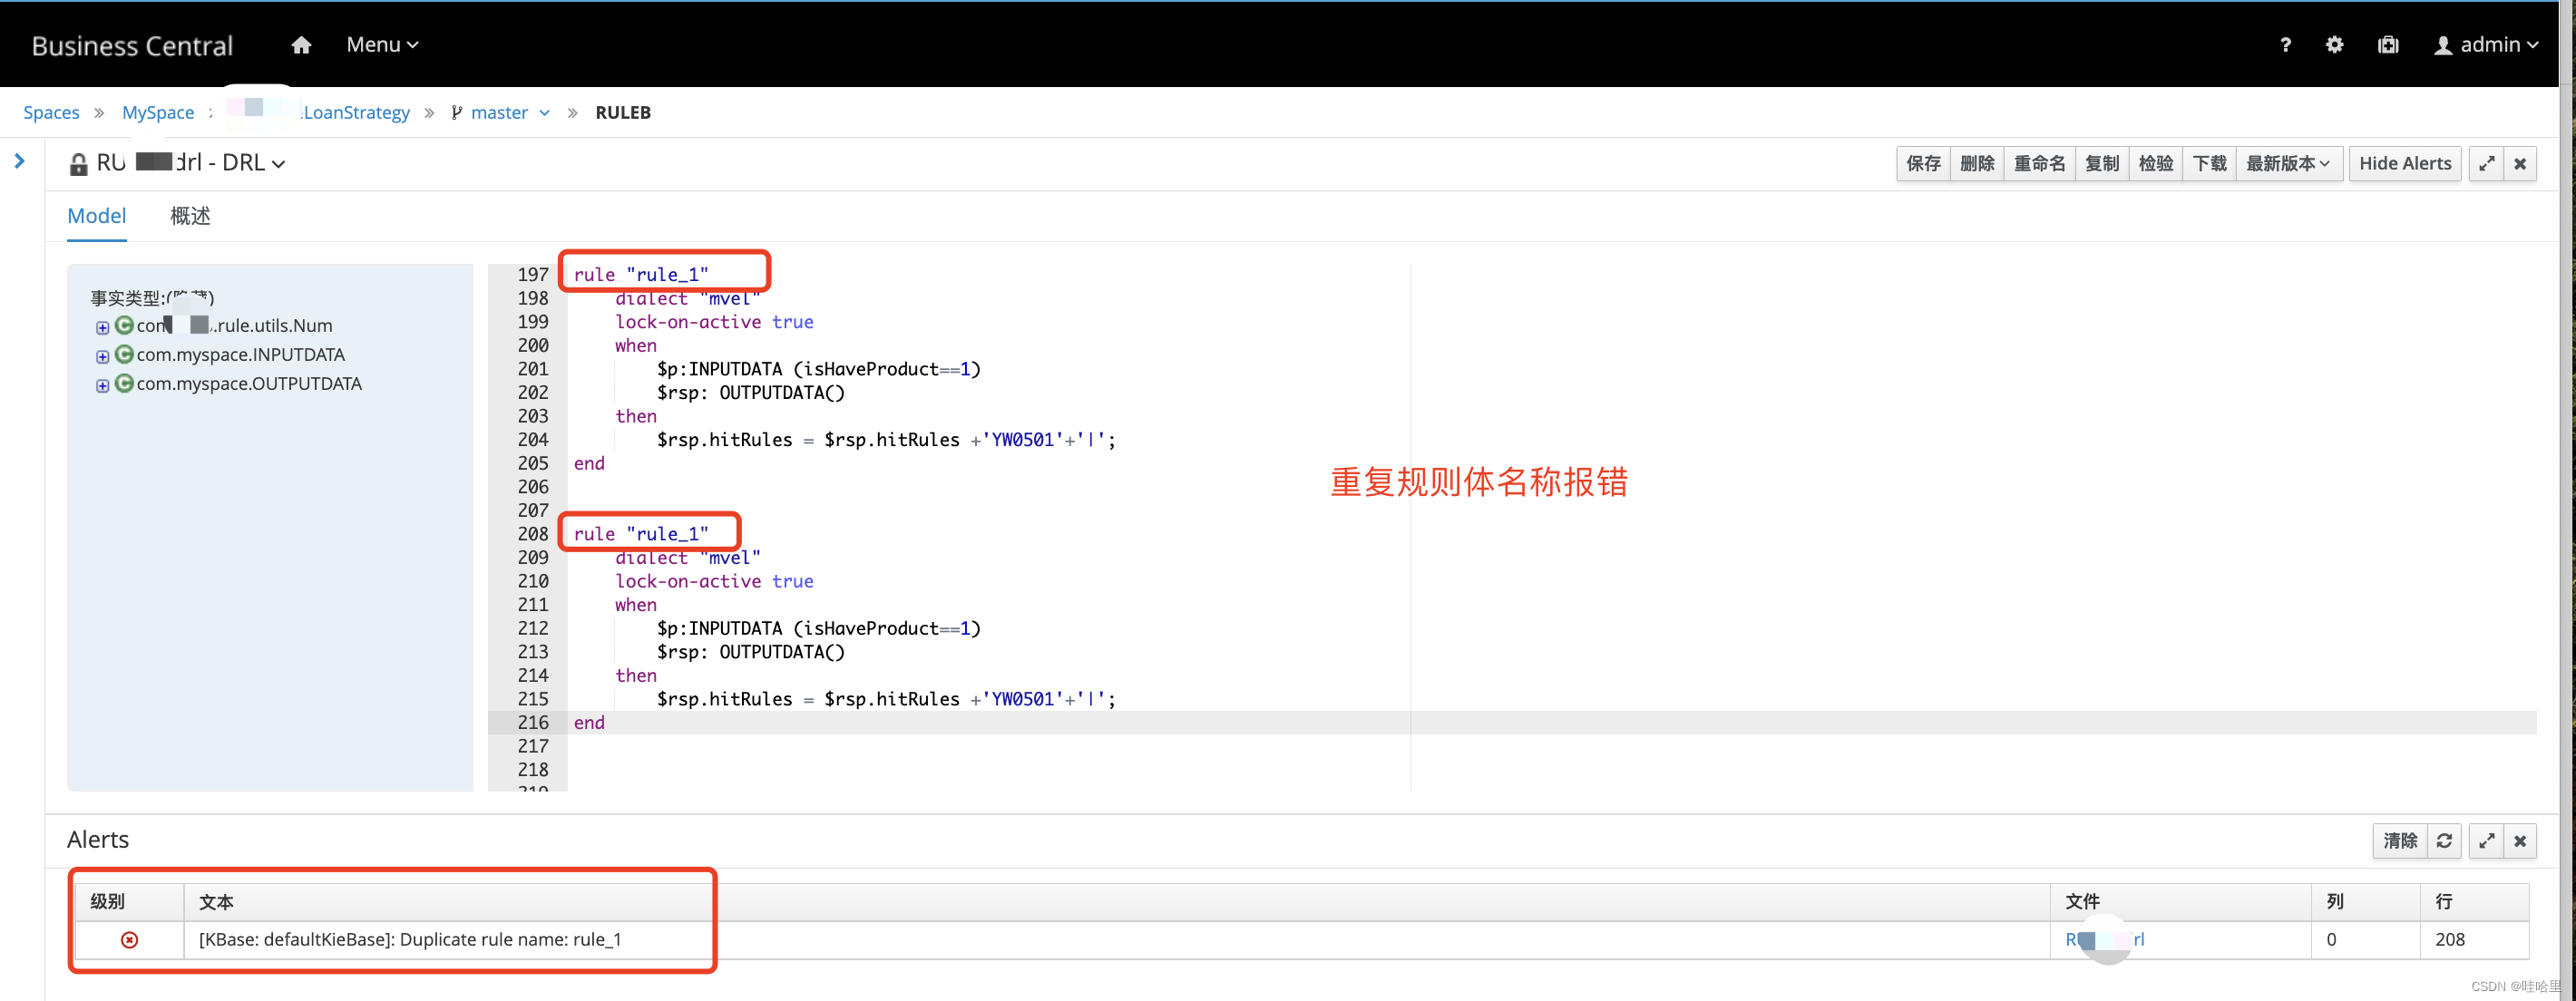Switch to the 概述 tab
Image resolution: width=2576 pixels, height=1001 pixels.
[190, 215]
